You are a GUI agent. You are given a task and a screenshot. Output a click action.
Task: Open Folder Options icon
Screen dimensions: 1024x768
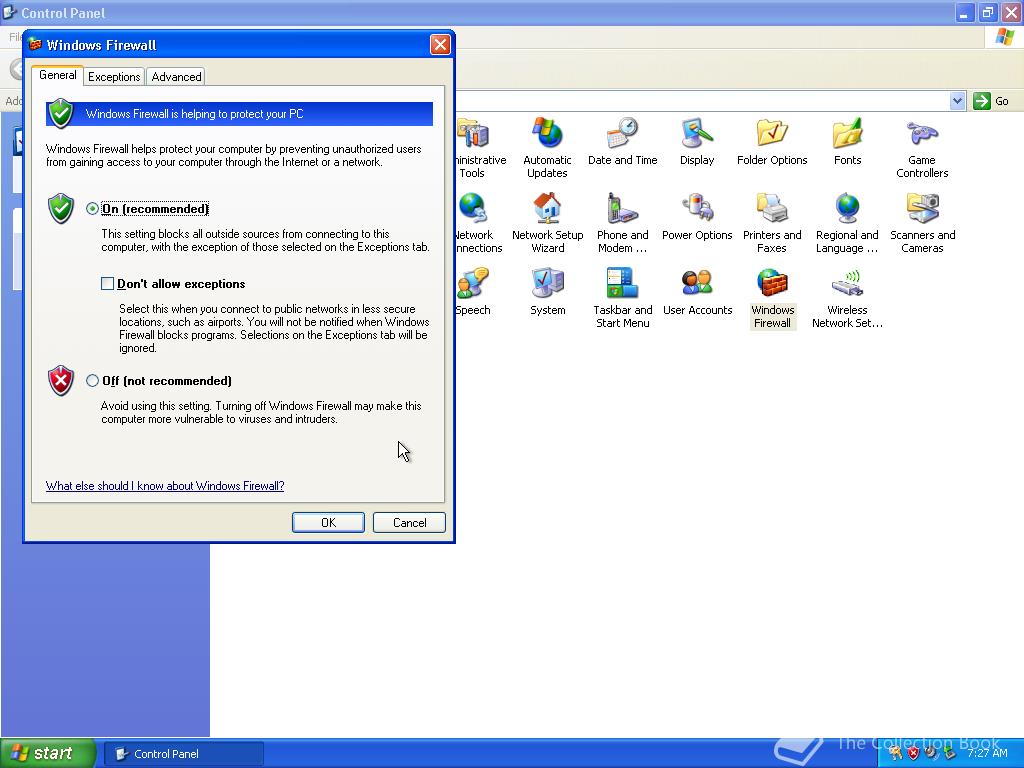click(x=772, y=142)
